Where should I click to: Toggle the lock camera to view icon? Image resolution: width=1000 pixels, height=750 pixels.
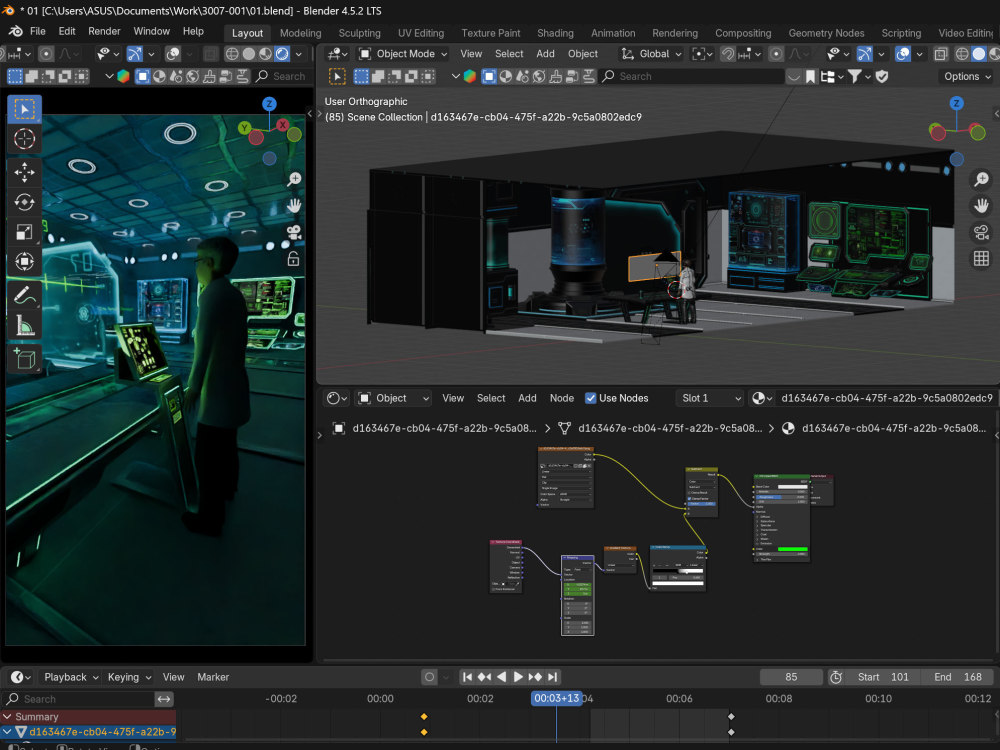(293, 258)
